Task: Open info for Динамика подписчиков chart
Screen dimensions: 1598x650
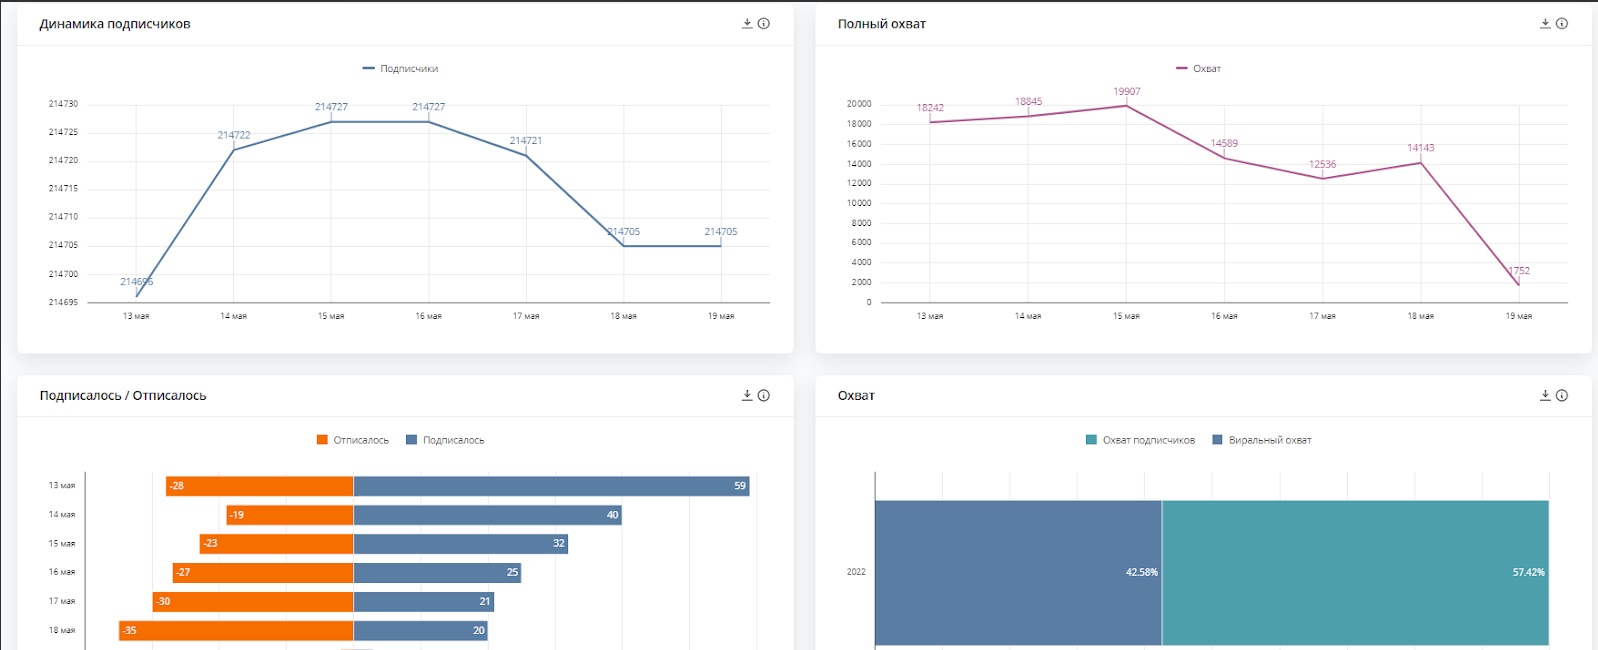Action: [764, 23]
